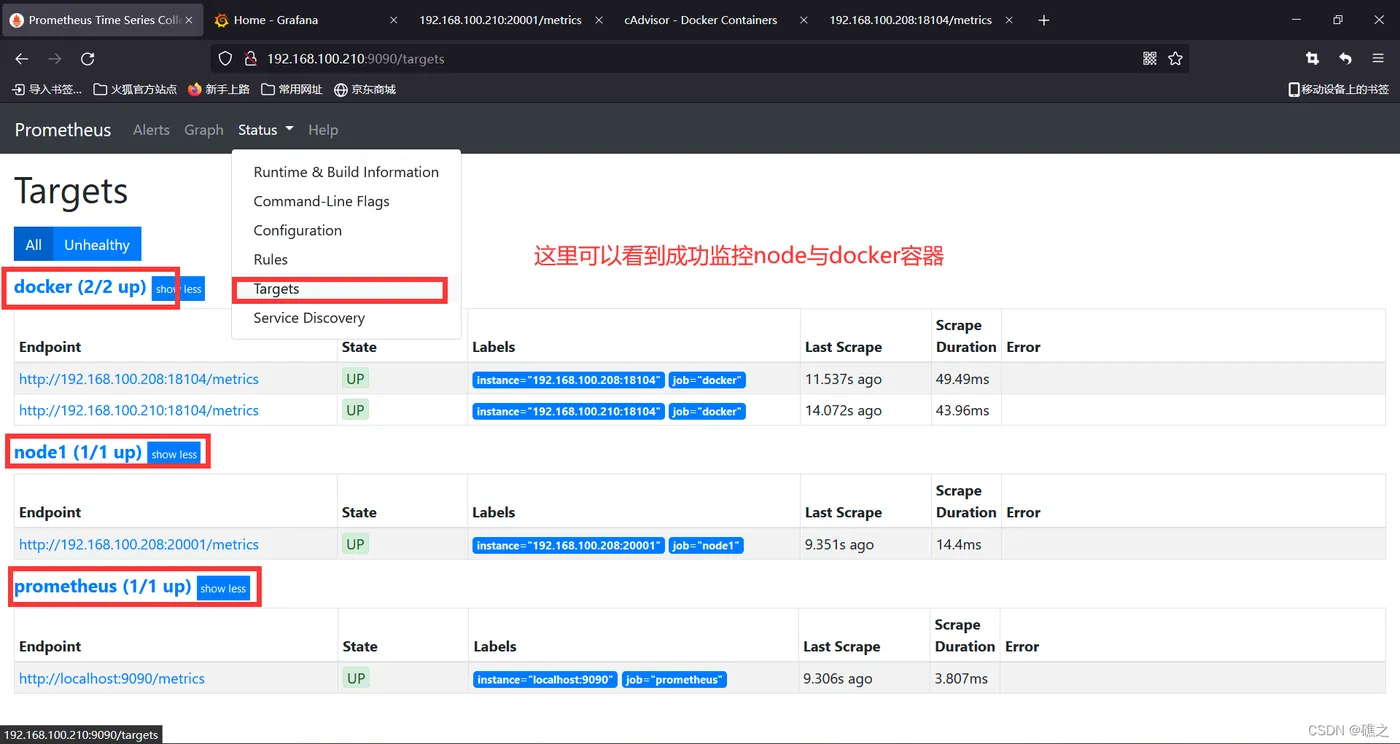
Task: Open a new tab with the plus button
Action: (1044, 20)
